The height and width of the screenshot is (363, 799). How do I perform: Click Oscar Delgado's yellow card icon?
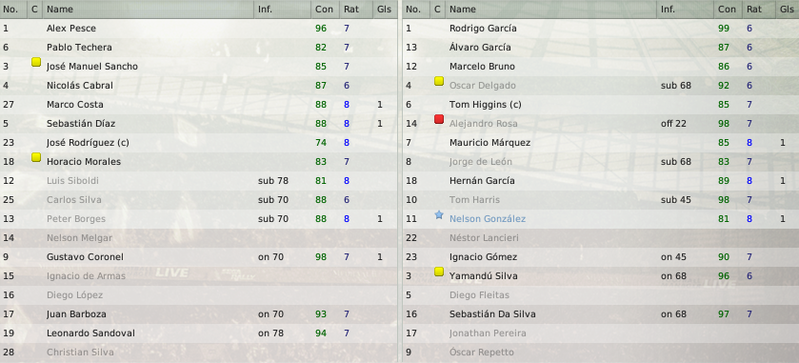[439, 81]
